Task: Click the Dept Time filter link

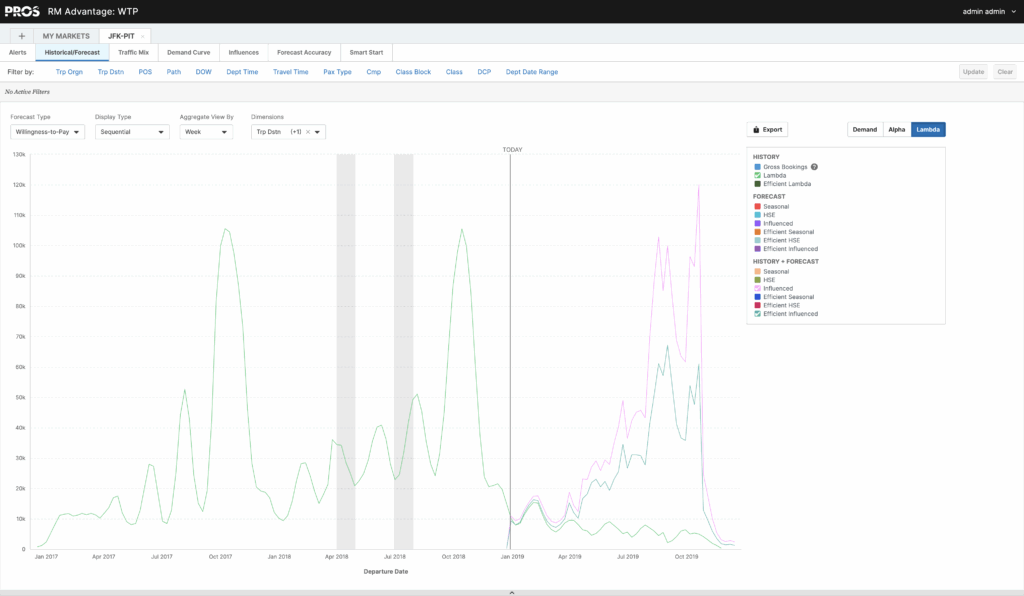Action: [x=242, y=71]
